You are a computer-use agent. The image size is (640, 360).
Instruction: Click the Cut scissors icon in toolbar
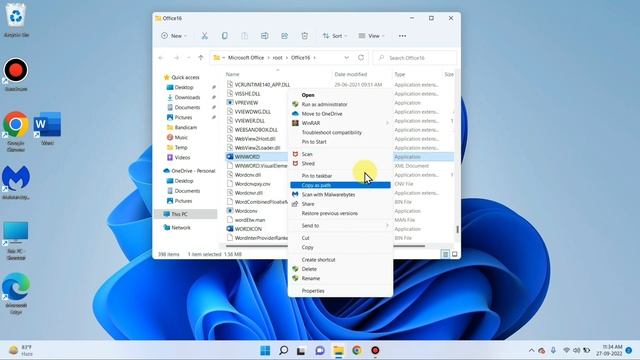[204, 36]
